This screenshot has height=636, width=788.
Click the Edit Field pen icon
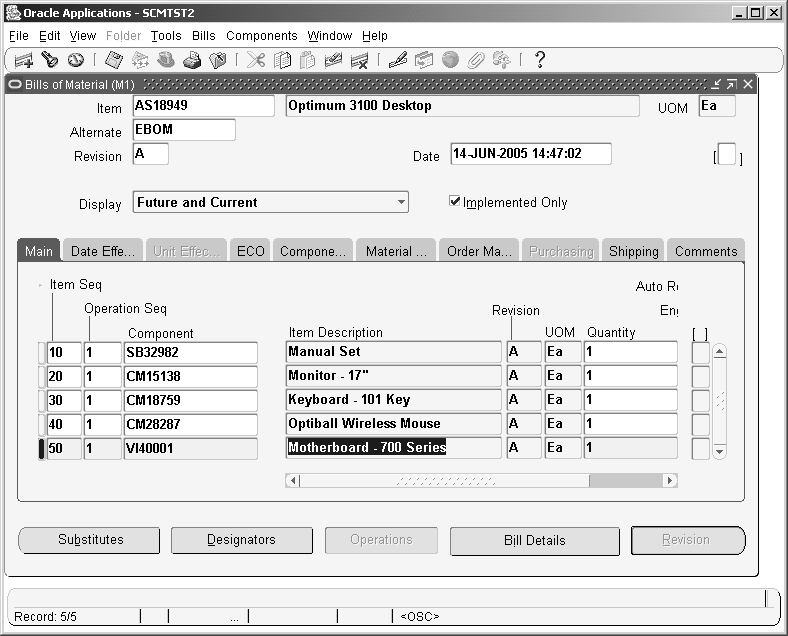(x=398, y=60)
